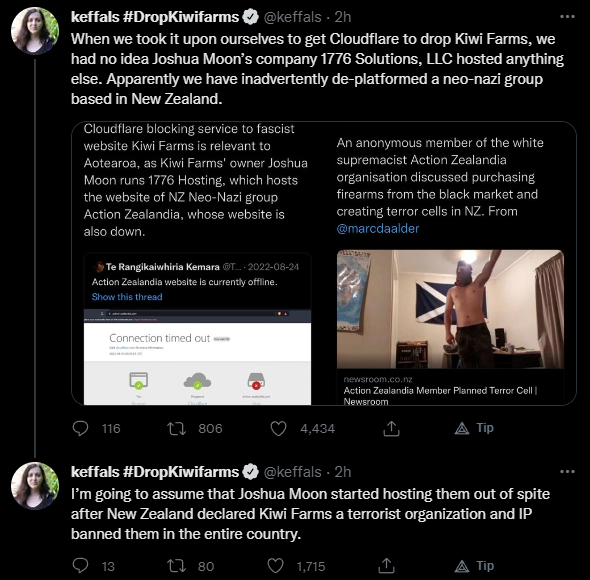
Task: Tip keffals on the second tweet
Action: tap(474, 566)
